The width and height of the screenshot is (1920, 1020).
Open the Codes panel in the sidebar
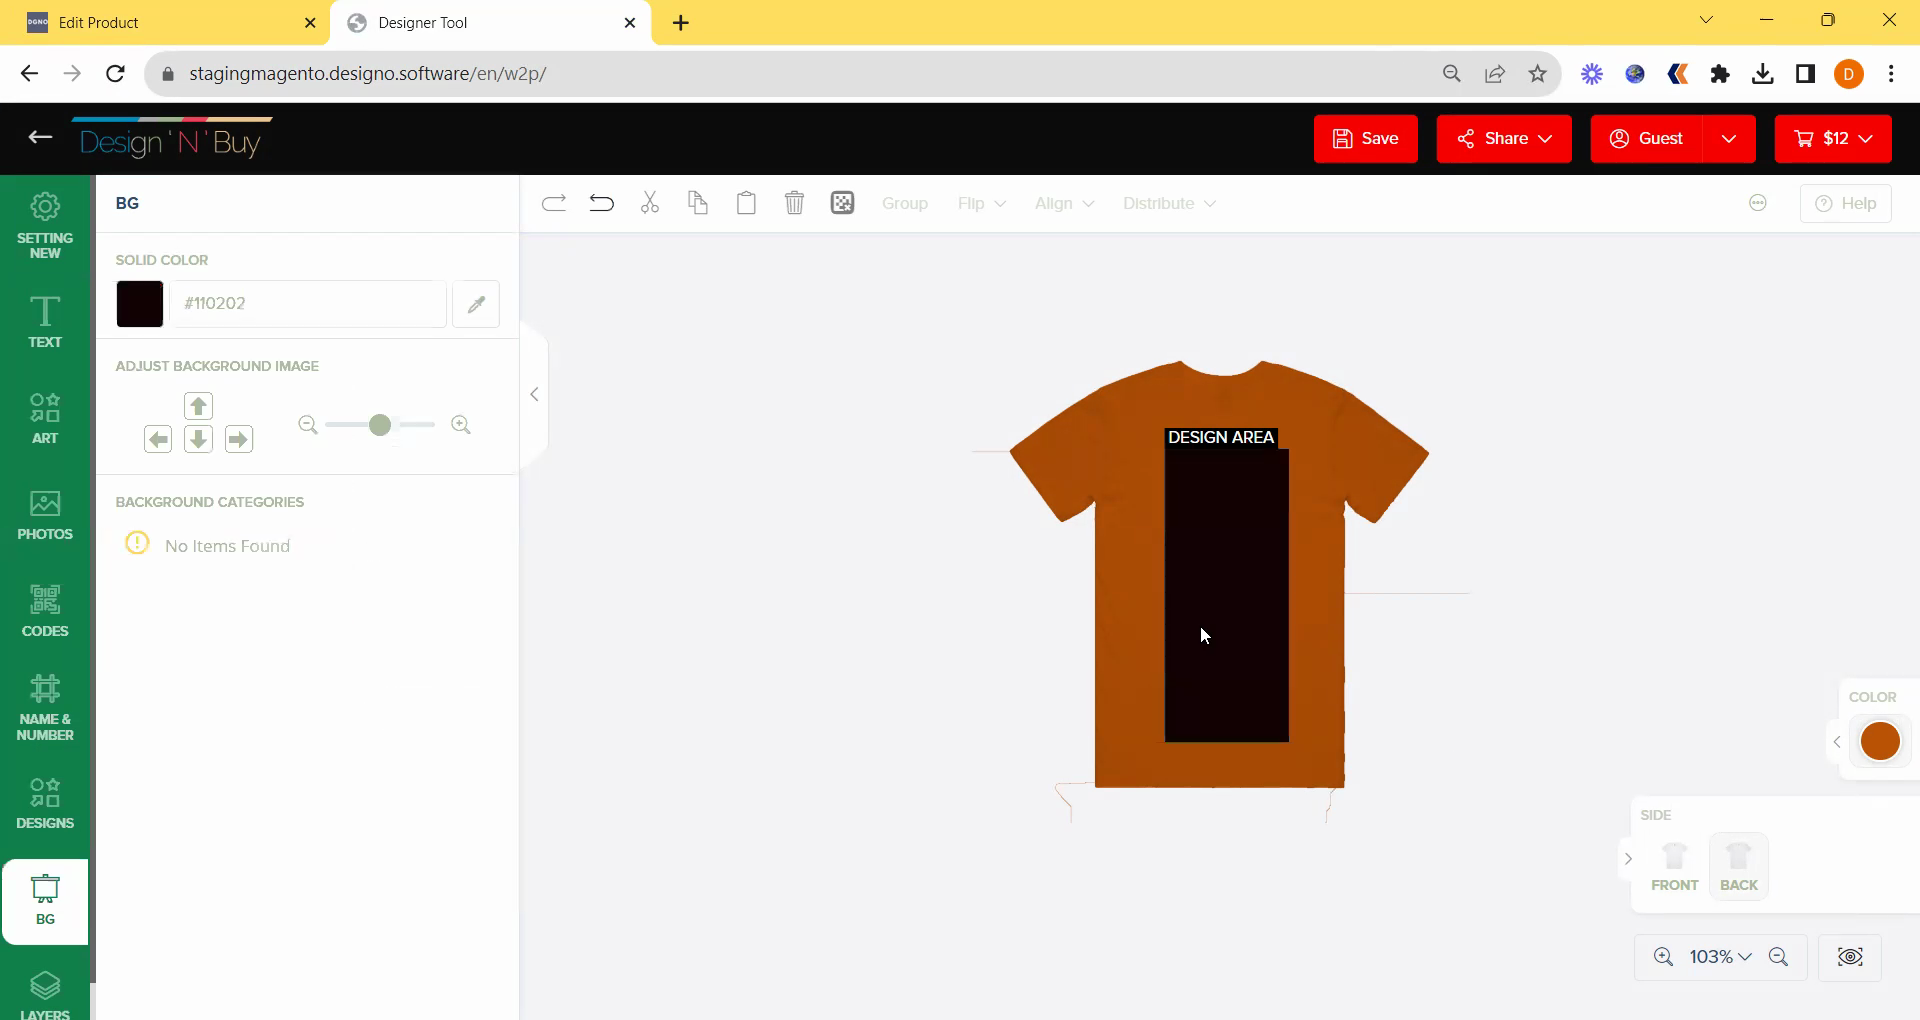tap(45, 611)
